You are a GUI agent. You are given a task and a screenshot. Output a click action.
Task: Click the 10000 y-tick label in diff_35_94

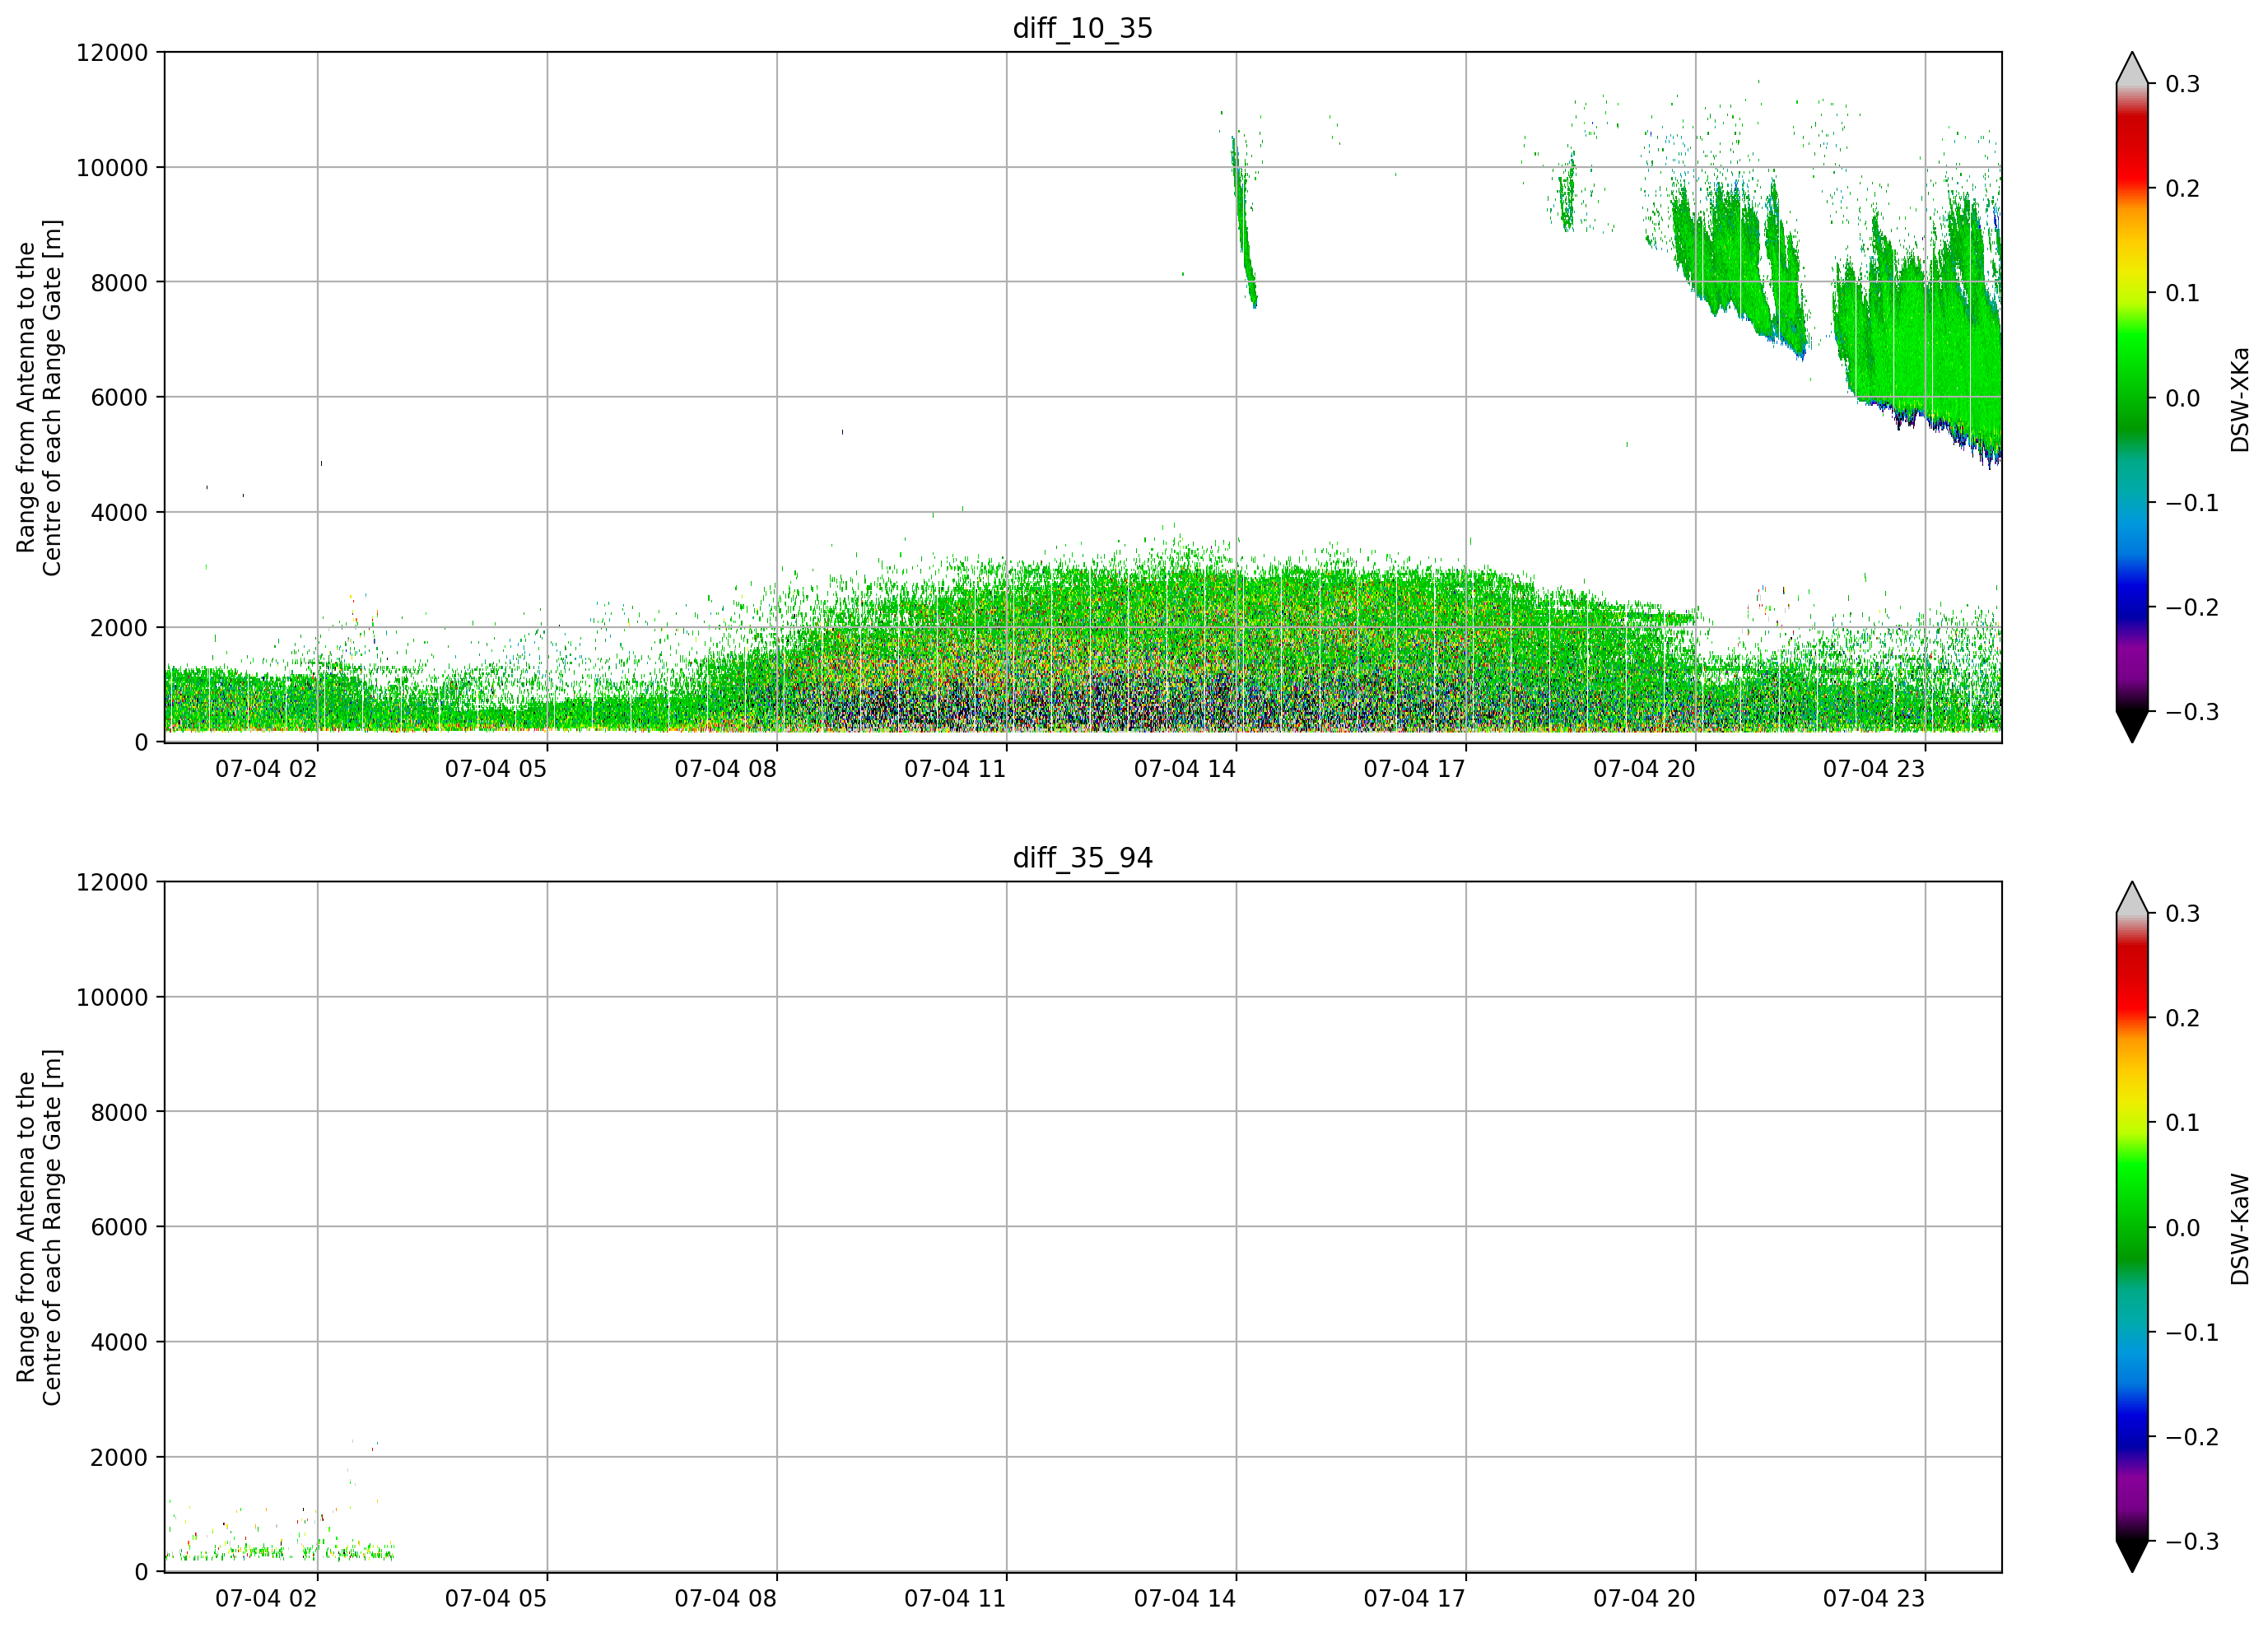112,998
